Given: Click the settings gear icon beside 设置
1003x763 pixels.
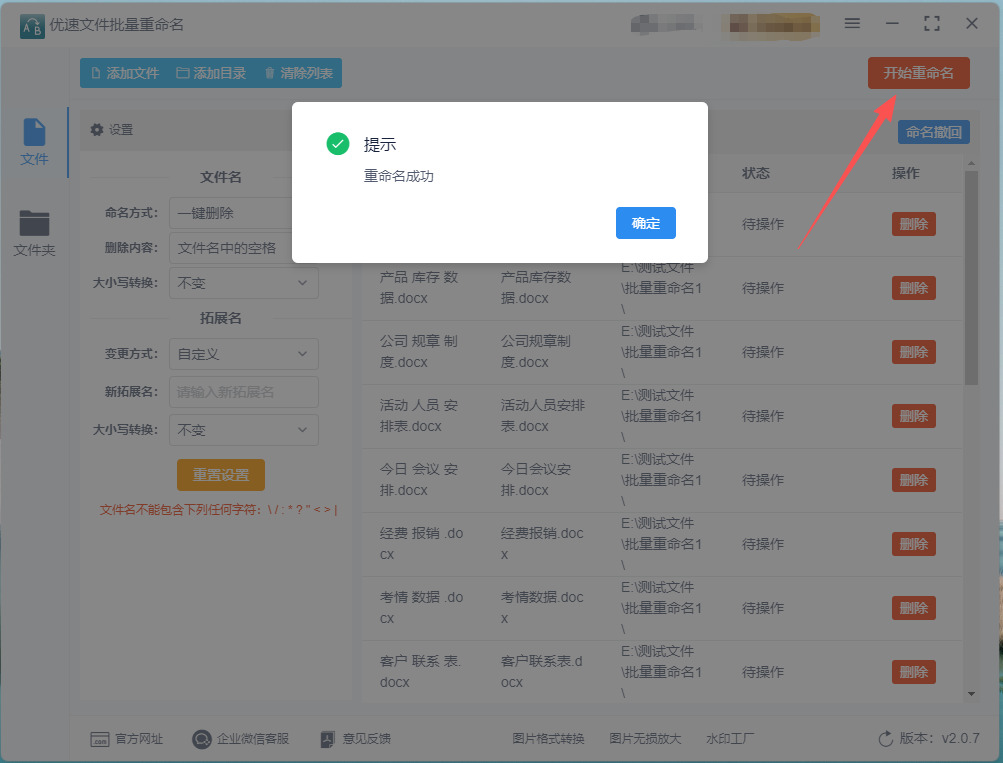Looking at the screenshot, I should click(x=97, y=130).
